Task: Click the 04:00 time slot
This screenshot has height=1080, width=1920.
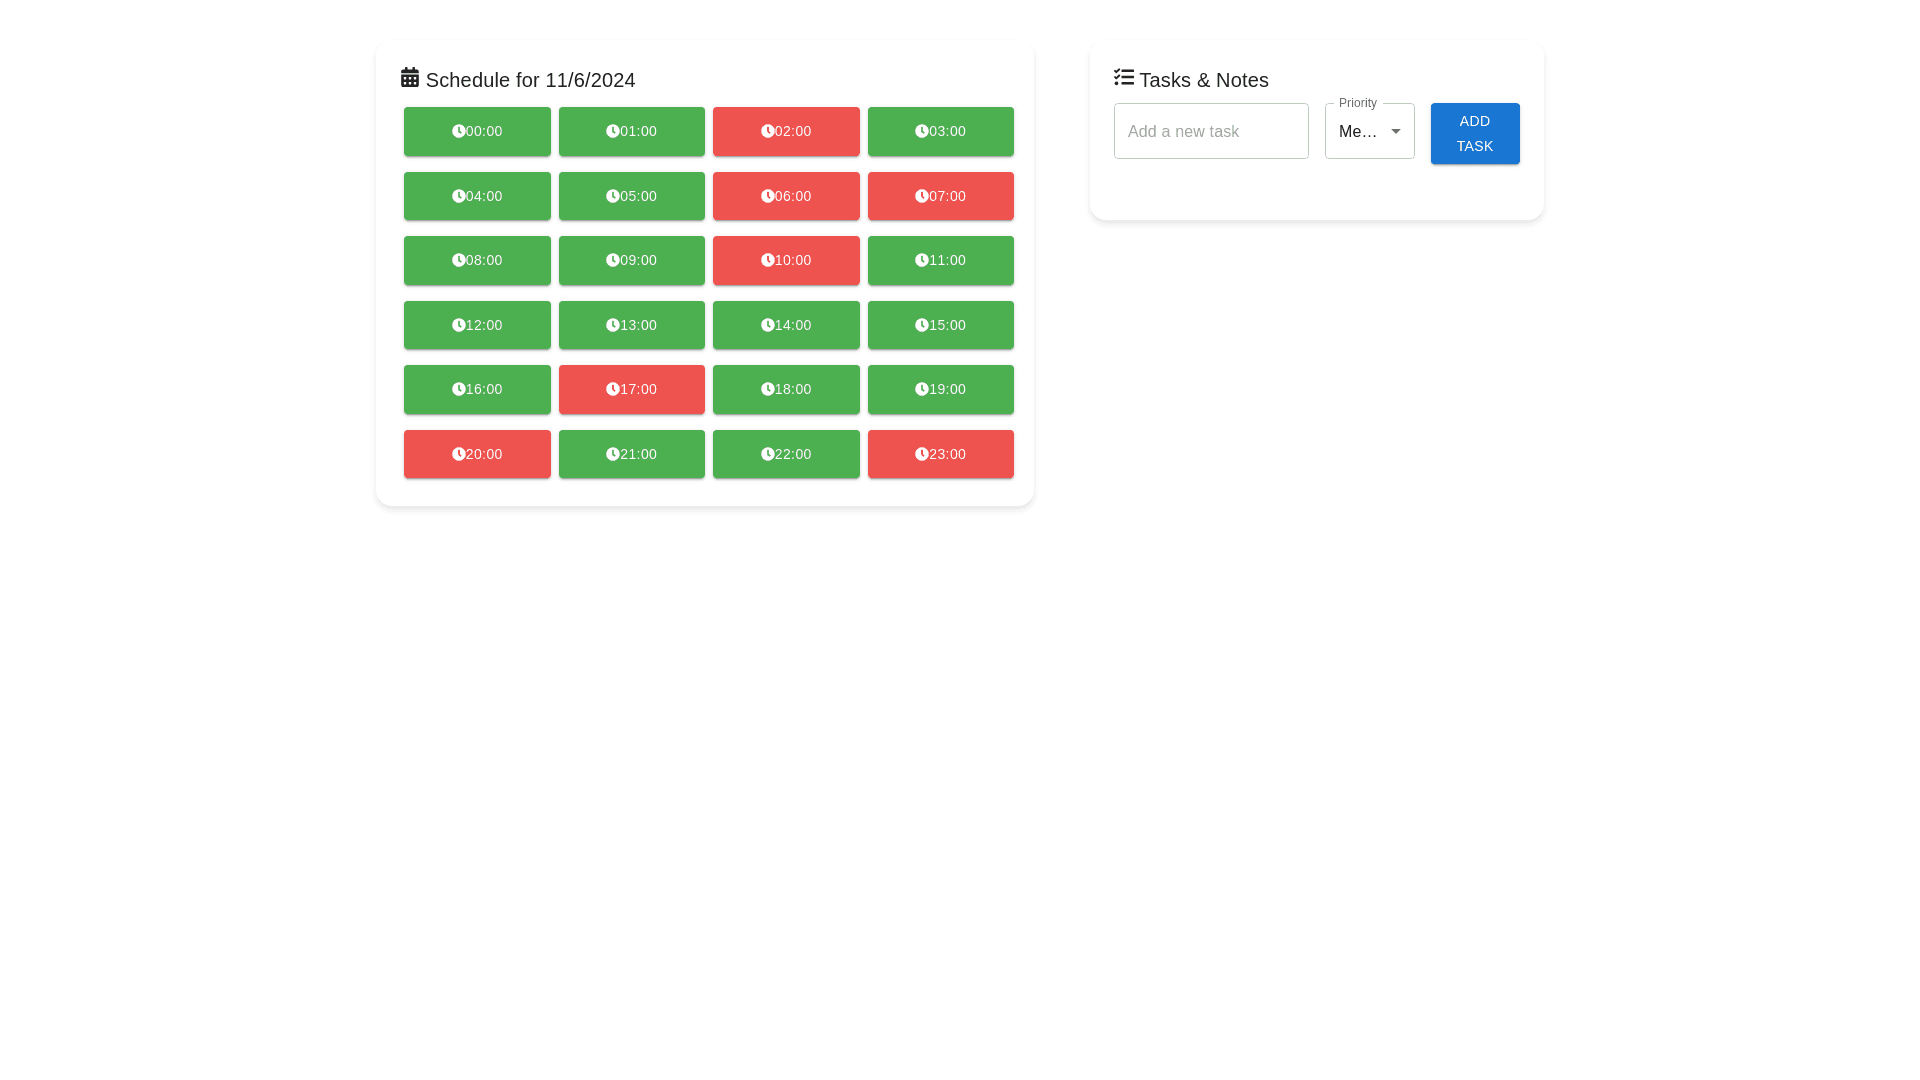Action: [477, 196]
